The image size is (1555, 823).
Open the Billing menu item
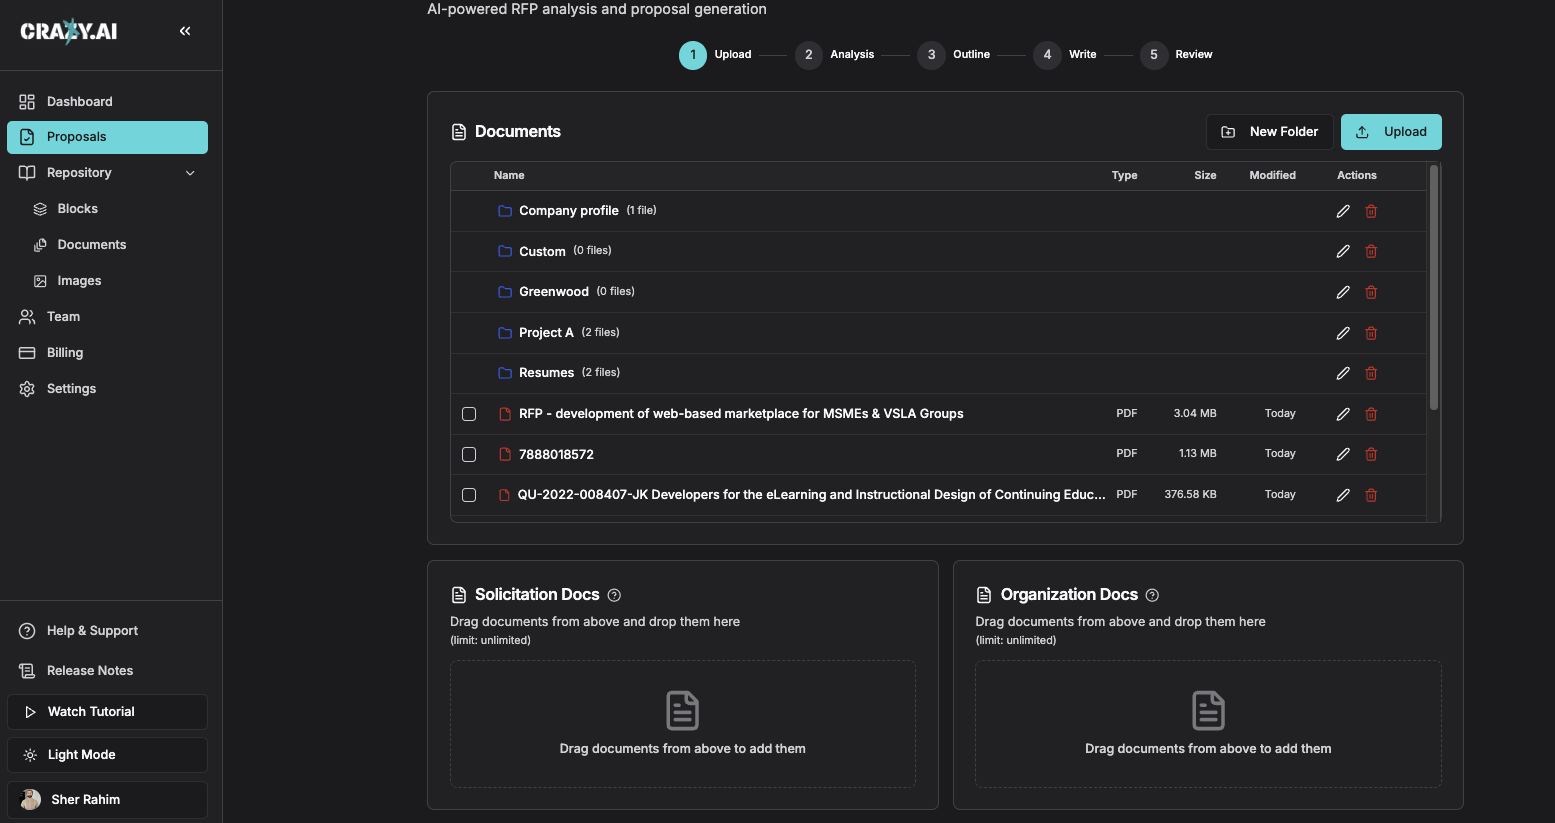coord(65,352)
